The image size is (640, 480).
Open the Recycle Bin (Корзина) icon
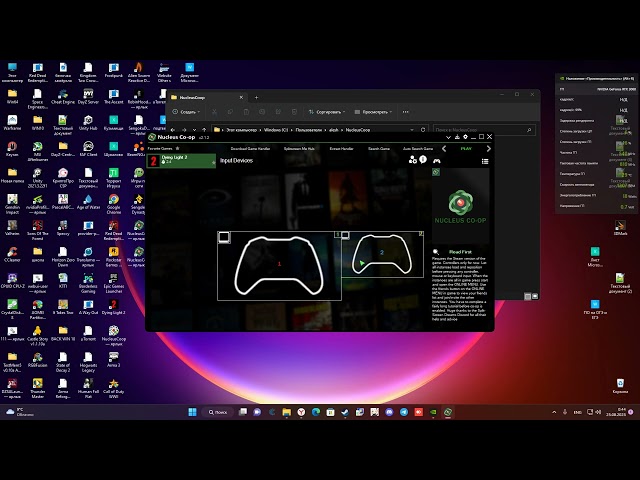(620, 386)
